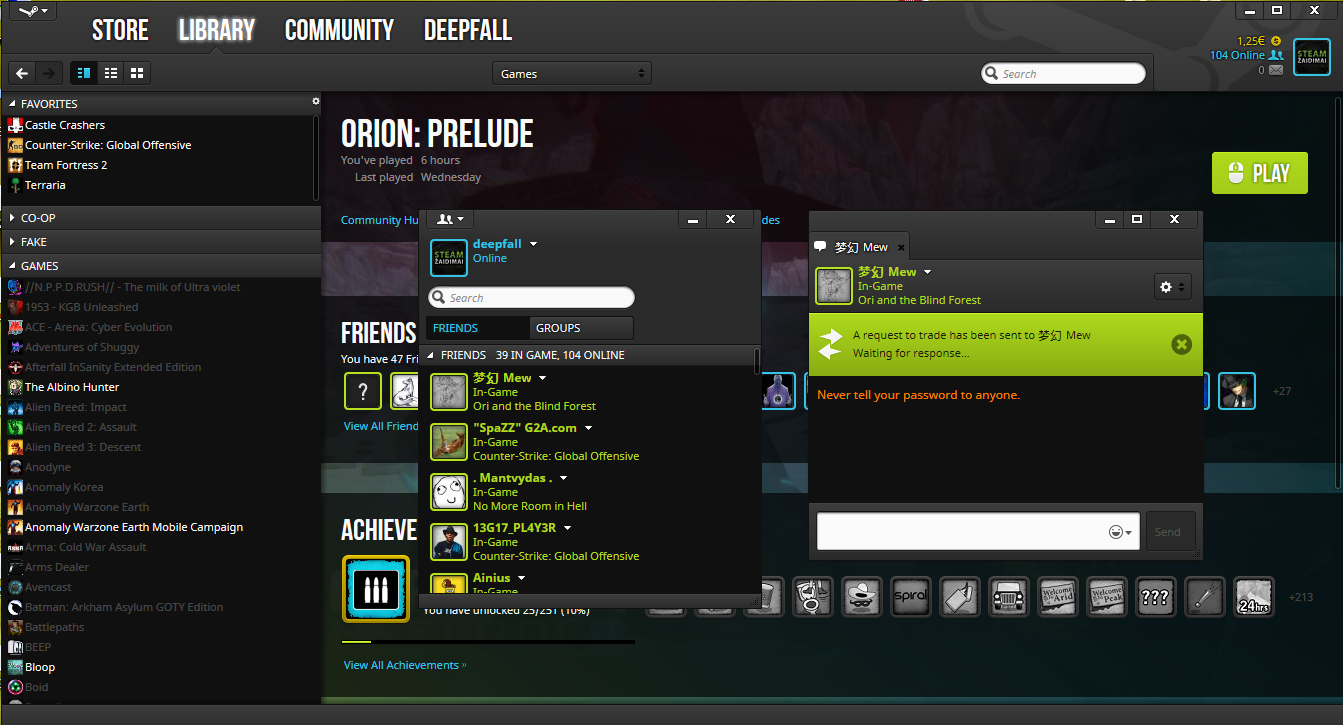Select Terraria in the favorites list

(x=45, y=185)
